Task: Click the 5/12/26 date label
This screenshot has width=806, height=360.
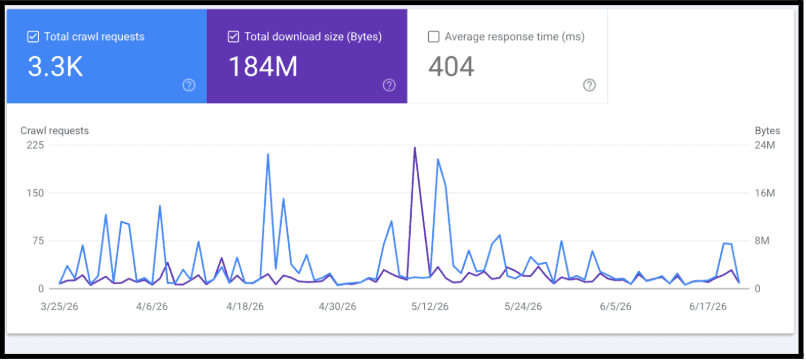Action: tap(430, 307)
